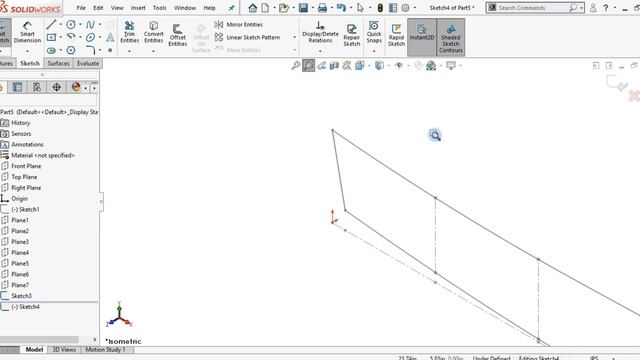Create a New document

(x=265, y=8)
